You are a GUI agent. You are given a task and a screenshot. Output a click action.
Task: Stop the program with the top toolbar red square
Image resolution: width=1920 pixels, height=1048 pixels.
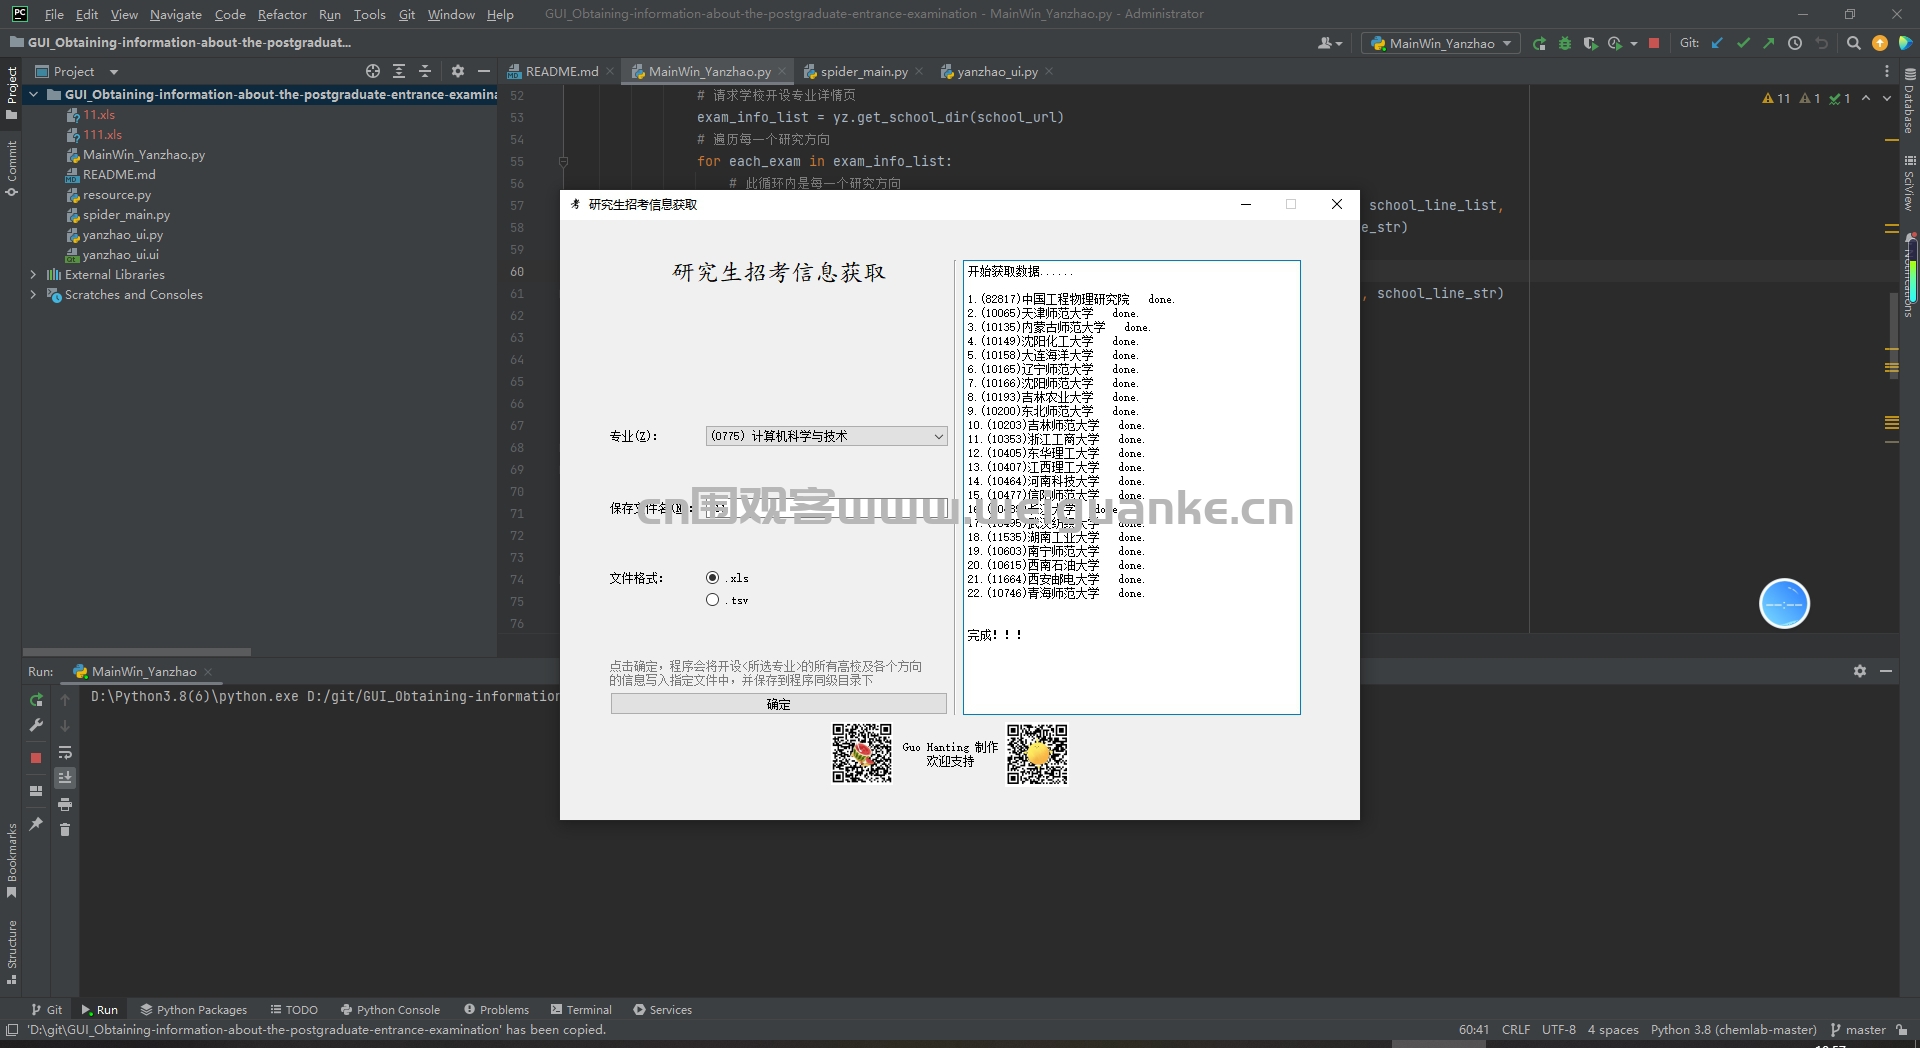click(1654, 43)
